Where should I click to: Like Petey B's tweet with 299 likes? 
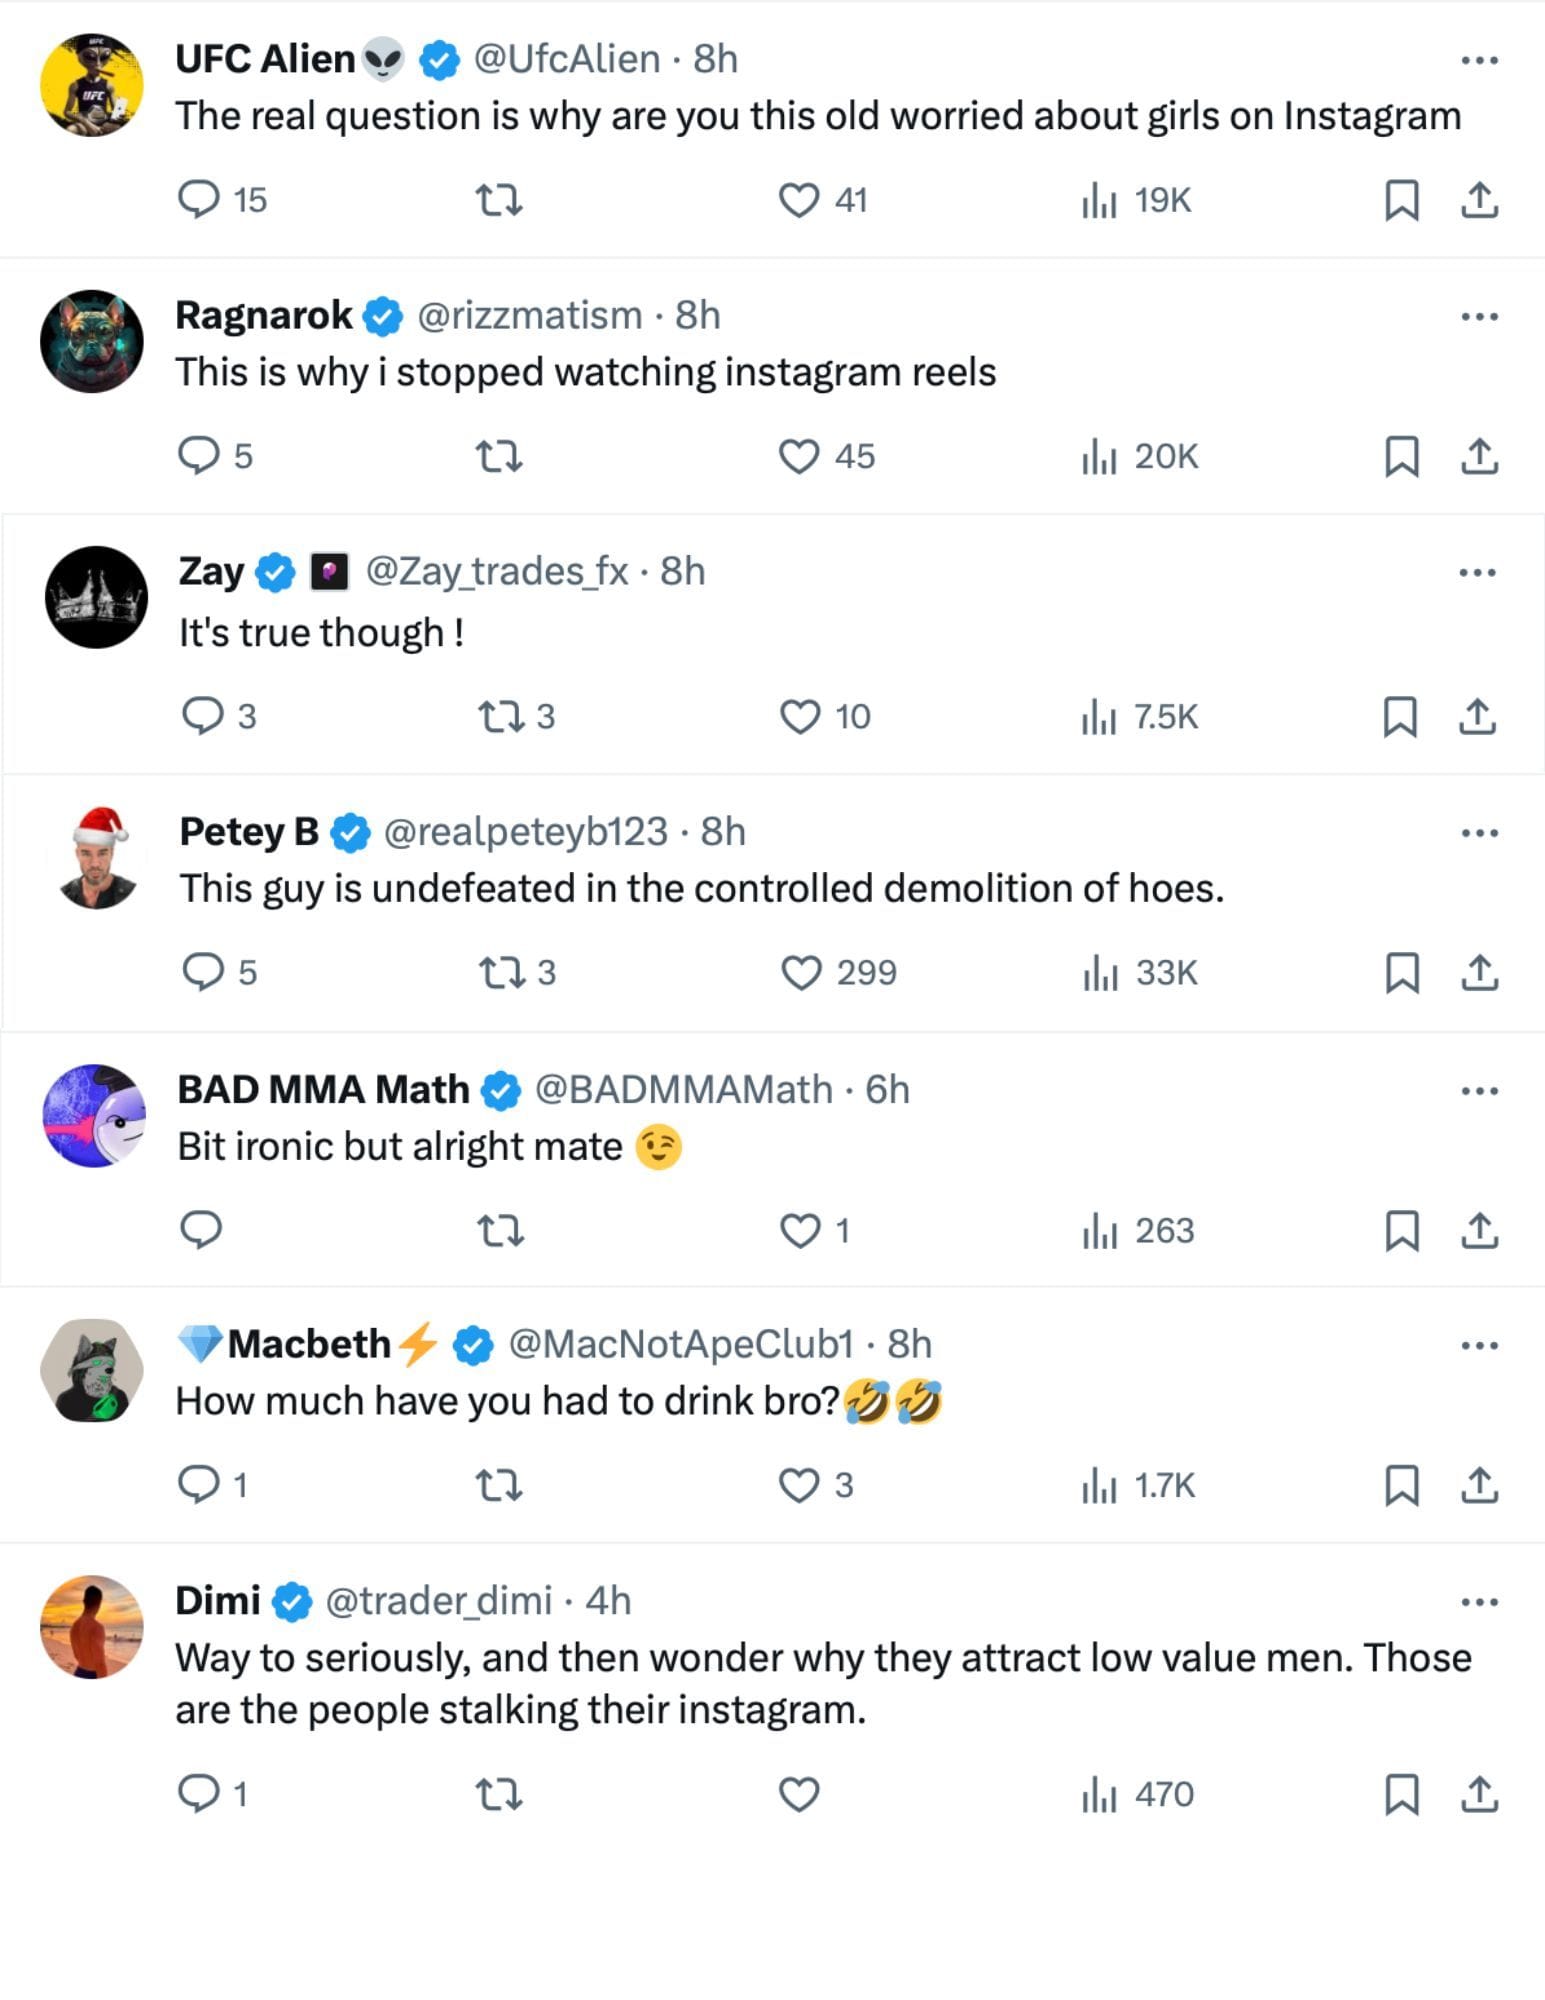coord(800,973)
